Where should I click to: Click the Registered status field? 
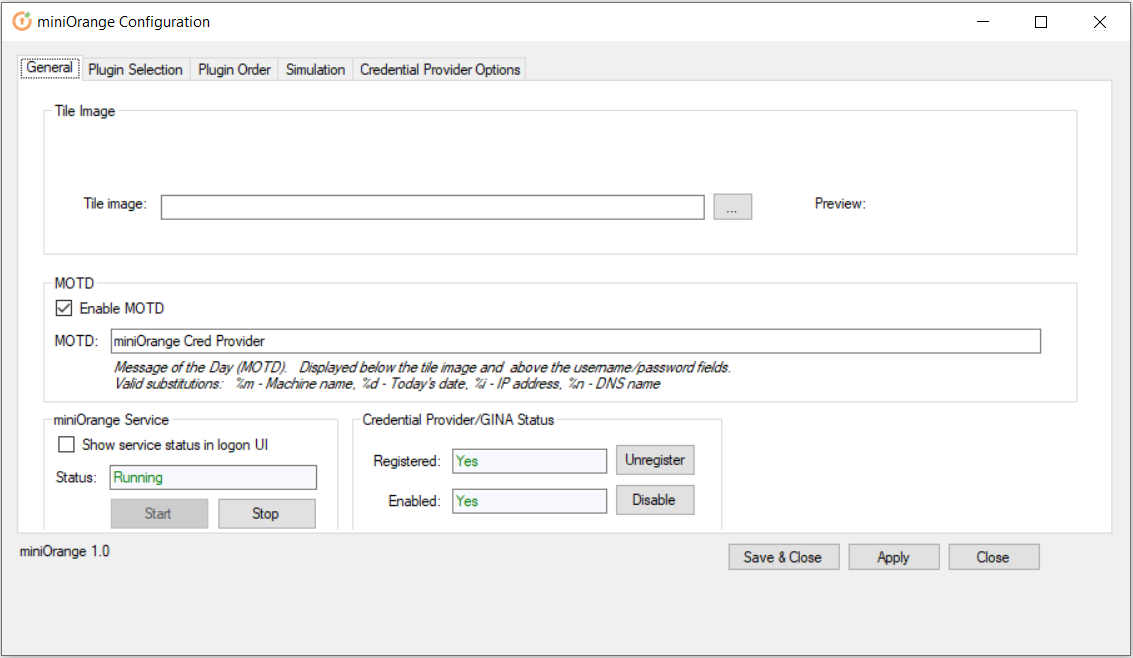[529, 462]
